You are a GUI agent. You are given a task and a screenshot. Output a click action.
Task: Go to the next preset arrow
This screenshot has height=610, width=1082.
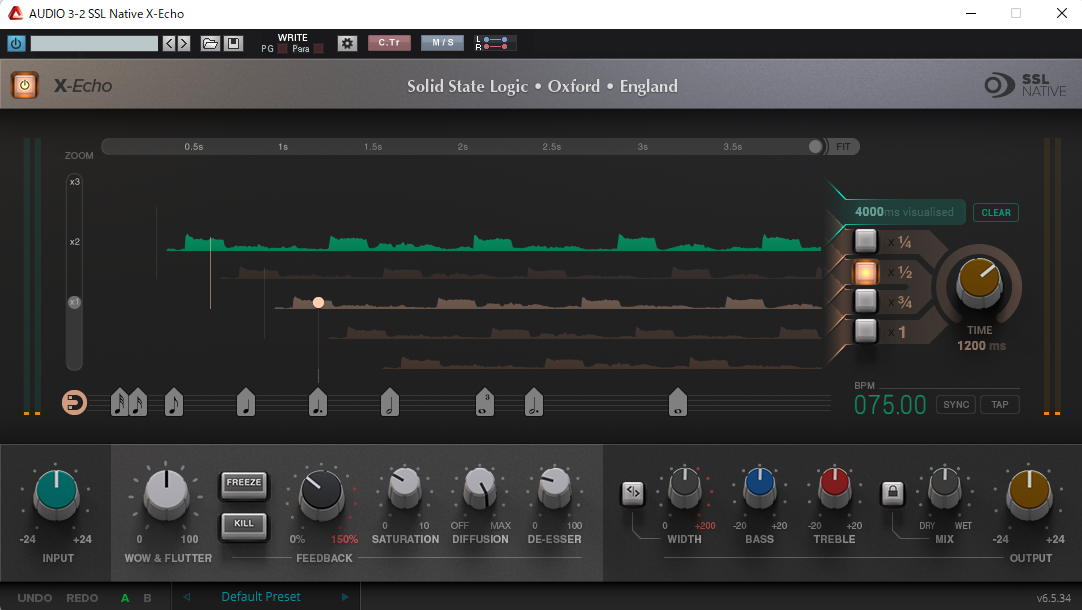tap(345, 597)
